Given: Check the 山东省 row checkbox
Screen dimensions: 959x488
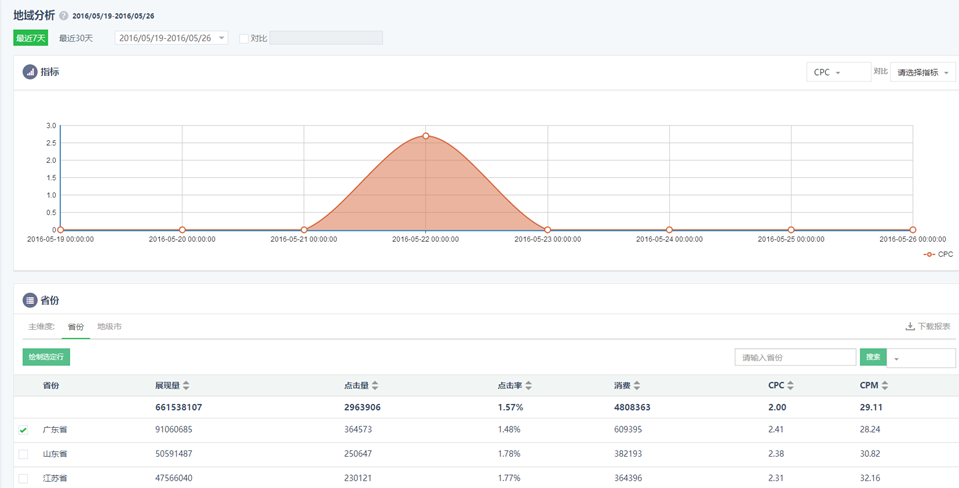Looking at the screenshot, I should (x=23, y=454).
